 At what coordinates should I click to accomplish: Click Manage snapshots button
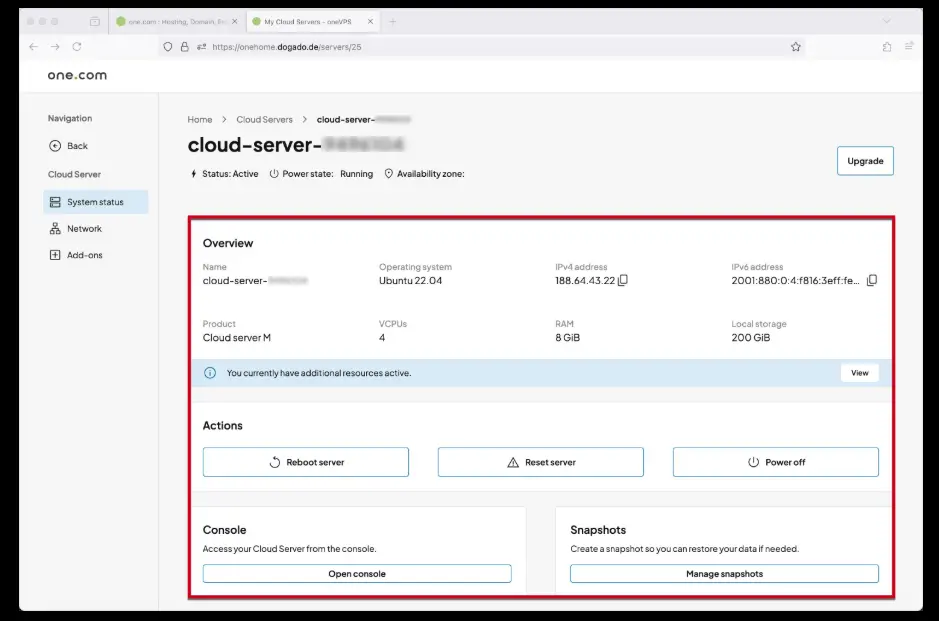tap(724, 574)
